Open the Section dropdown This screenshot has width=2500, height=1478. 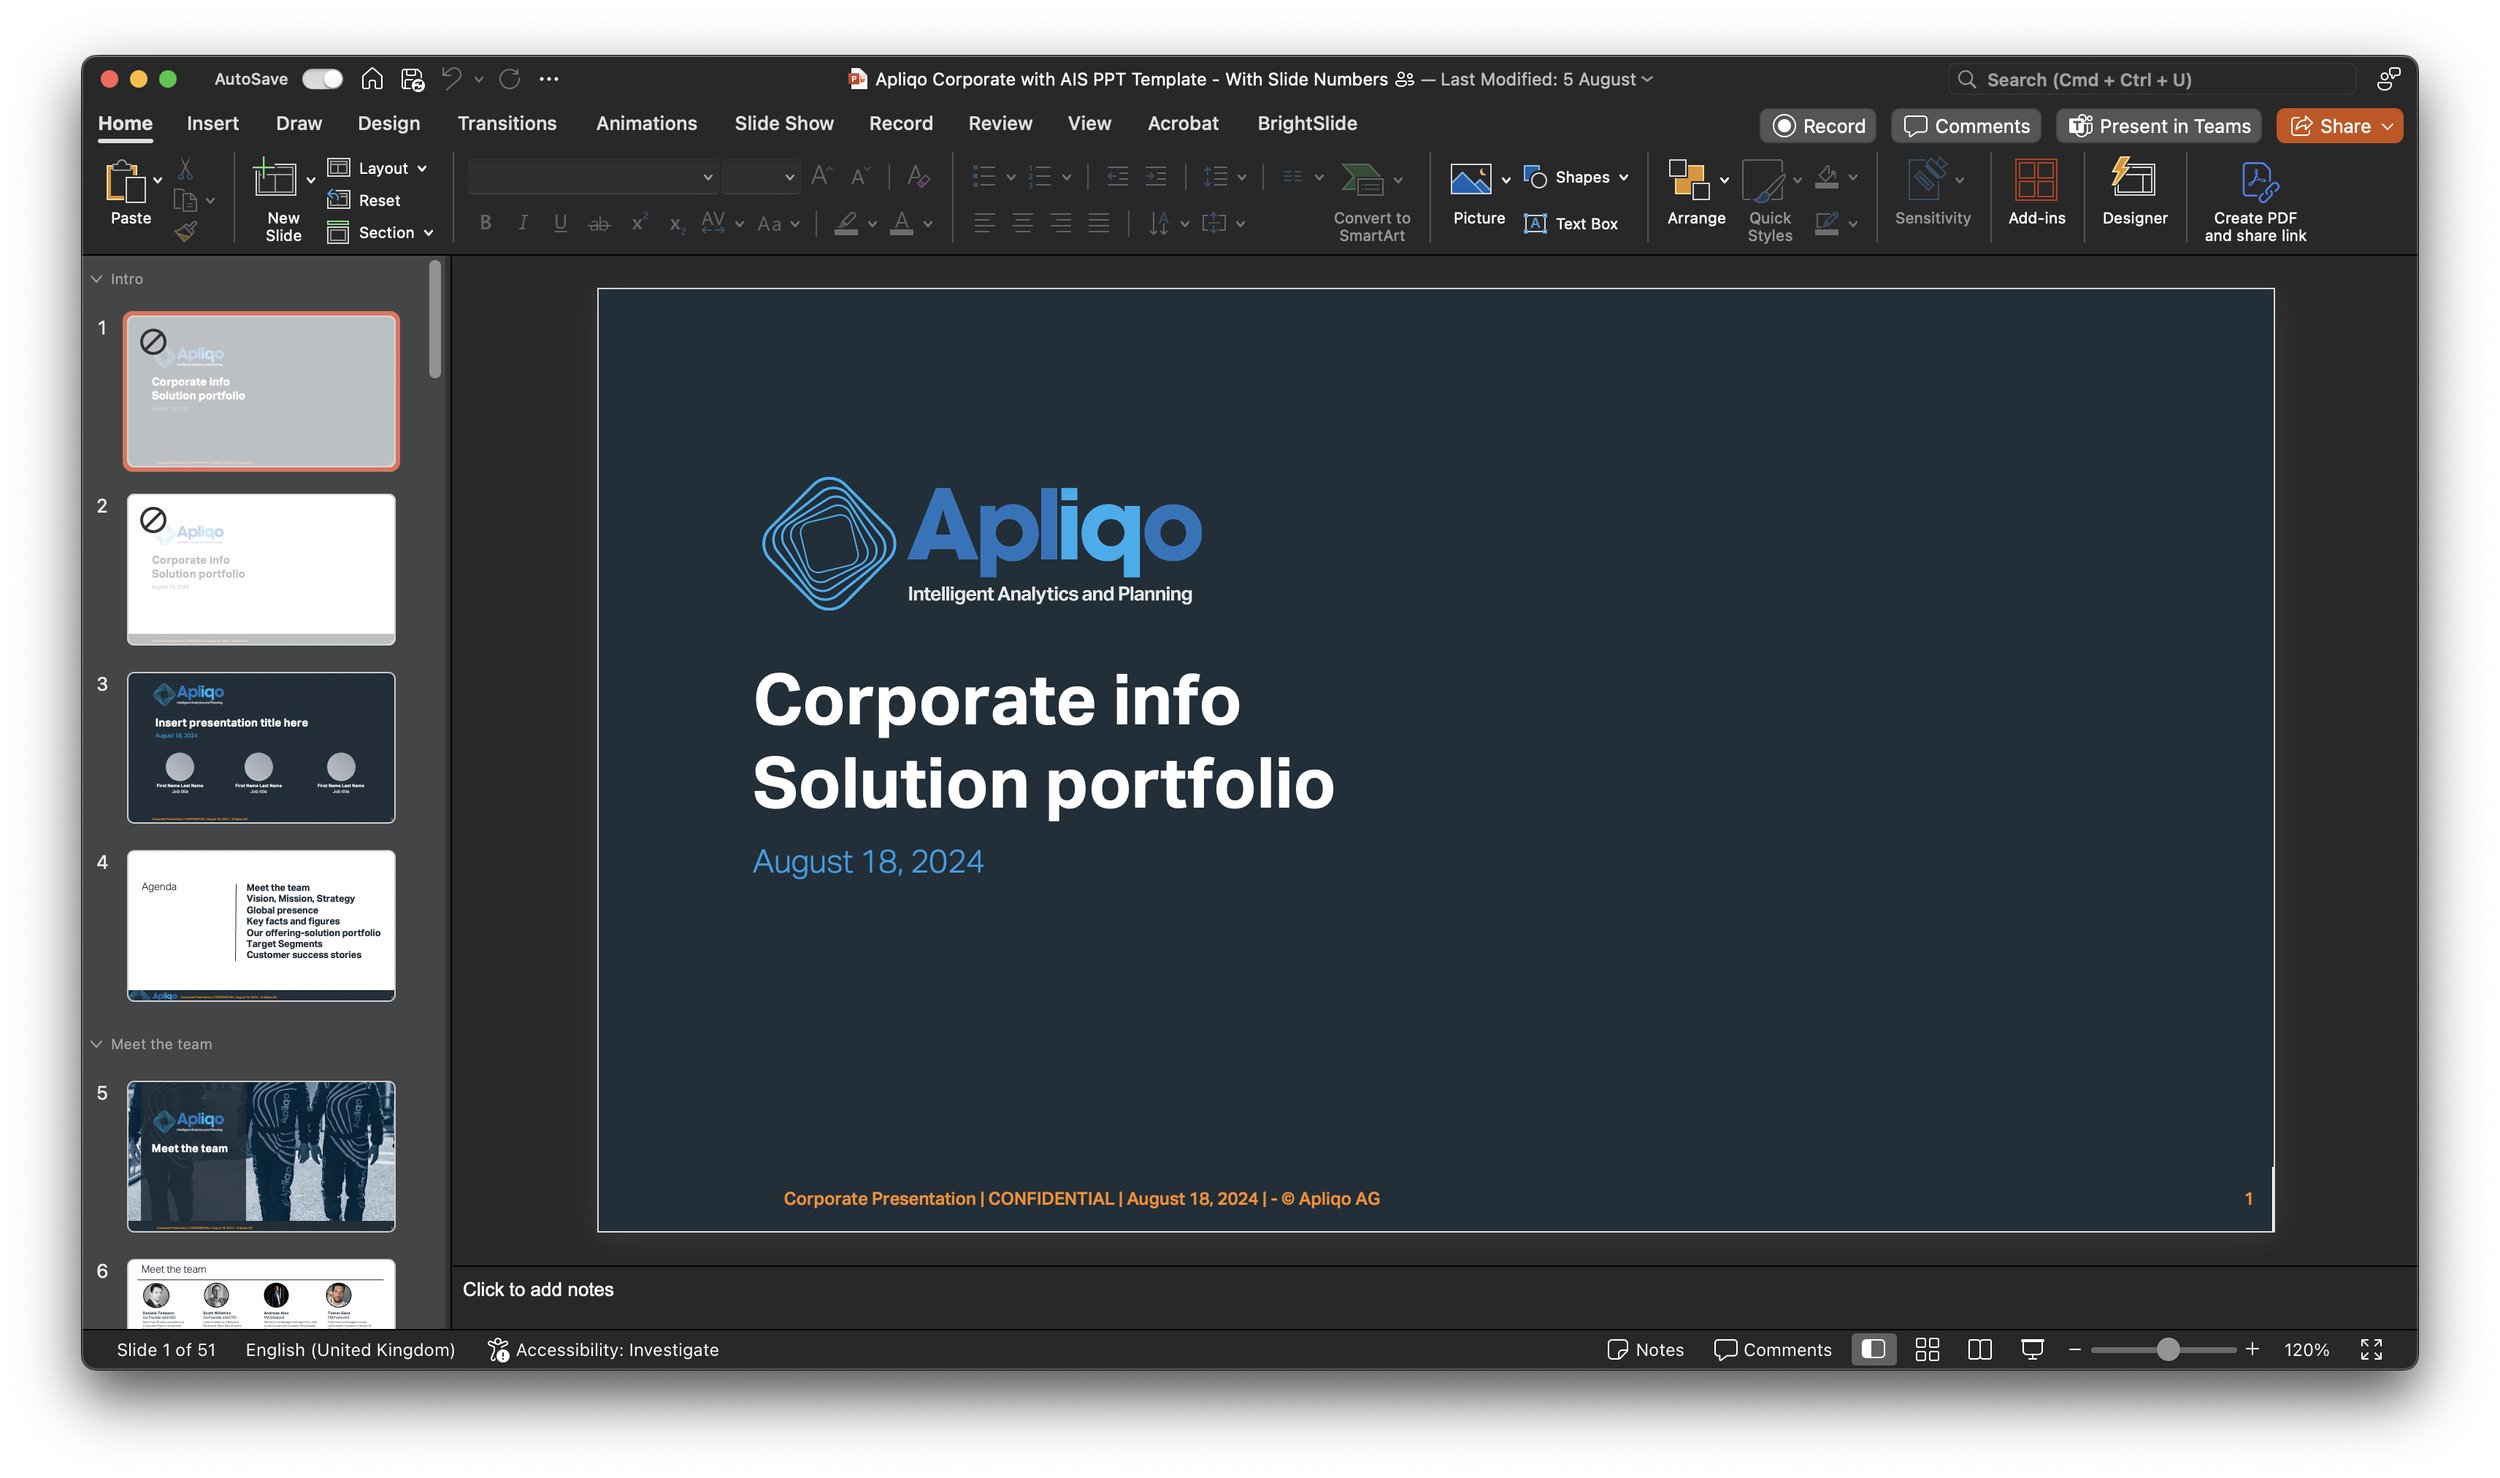[x=381, y=232]
